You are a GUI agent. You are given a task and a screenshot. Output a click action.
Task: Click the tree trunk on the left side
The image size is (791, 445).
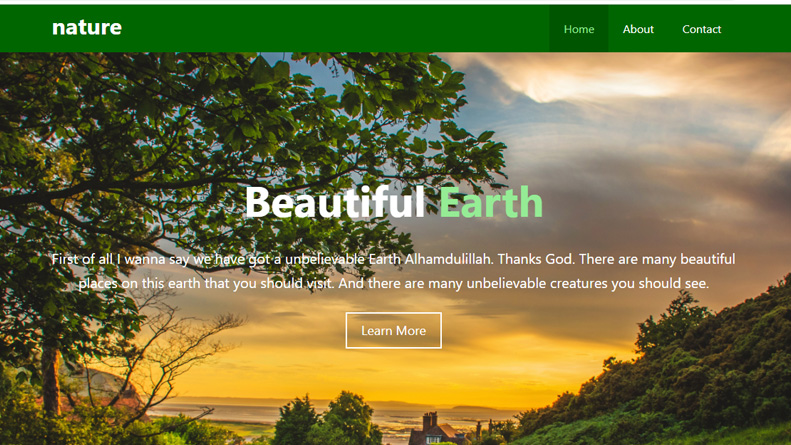(50, 378)
